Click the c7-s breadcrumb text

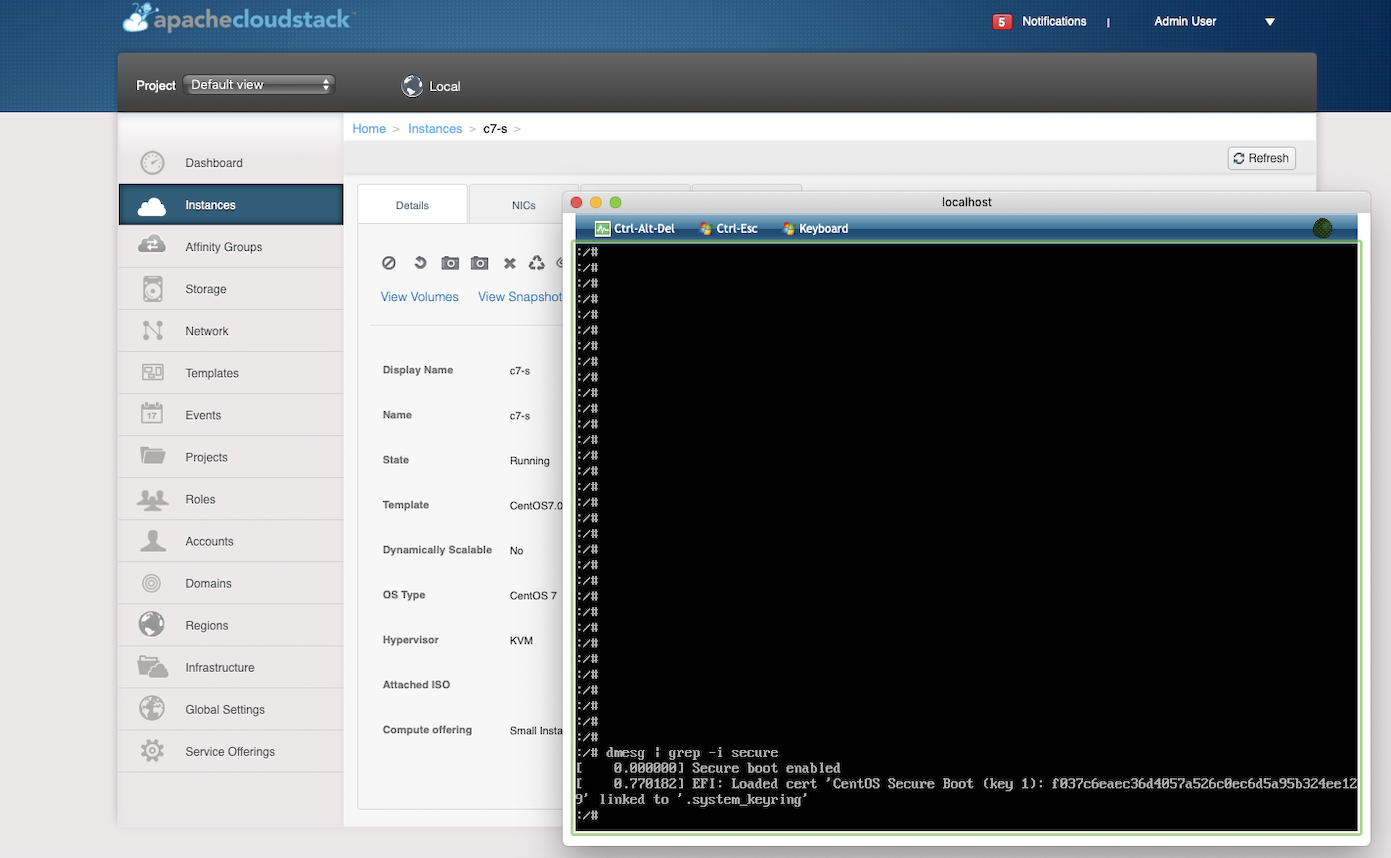[495, 129]
